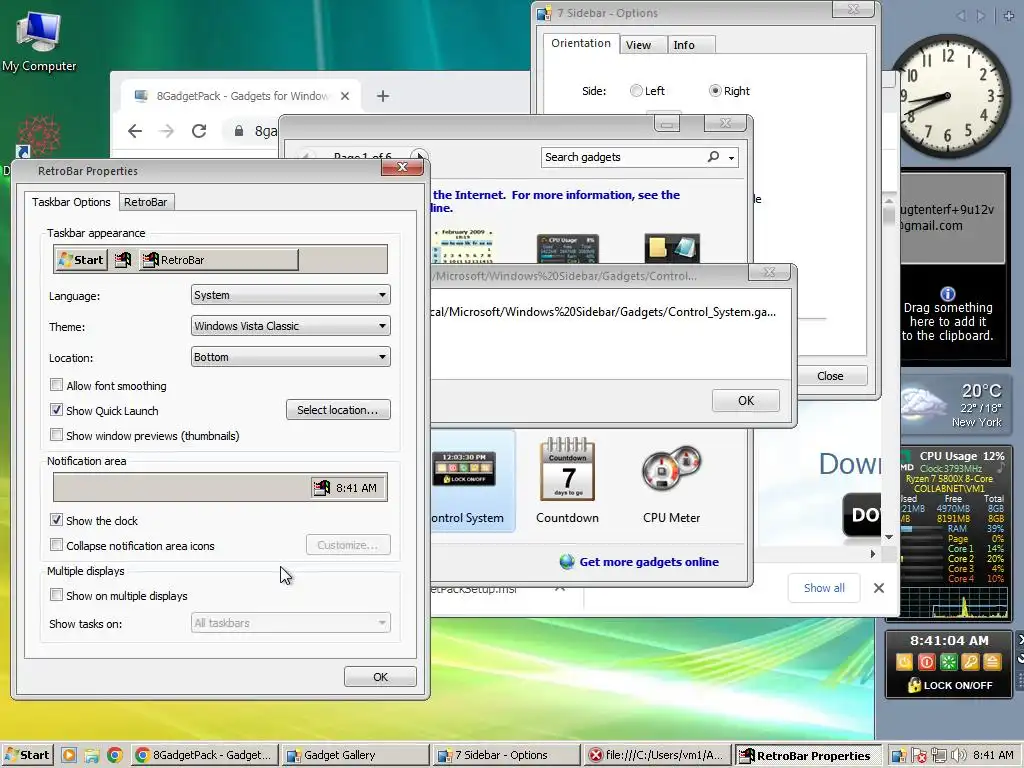Open the Show tasks on dropdown
1024x768 pixels.
pos(291,623)
